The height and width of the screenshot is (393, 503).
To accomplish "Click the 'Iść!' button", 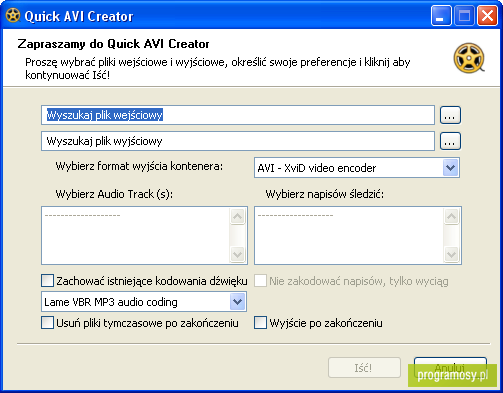I will 364,368.
